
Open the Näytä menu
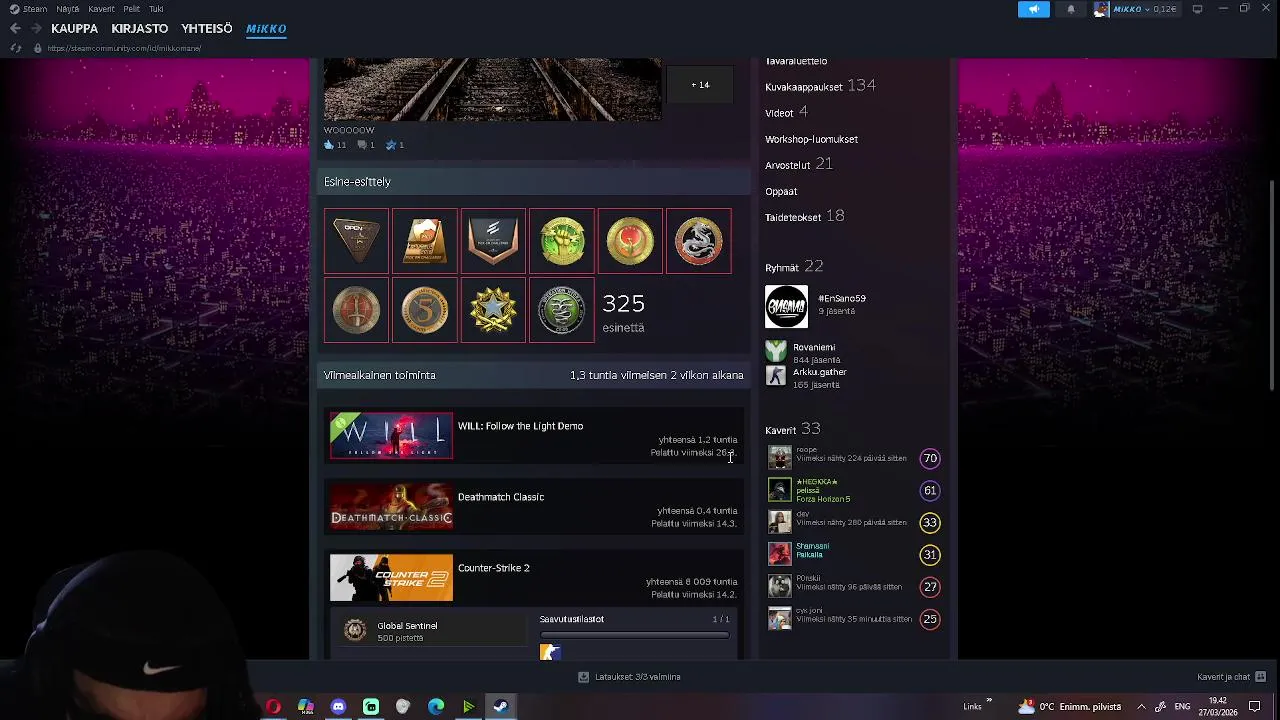[x=68, y=9]
